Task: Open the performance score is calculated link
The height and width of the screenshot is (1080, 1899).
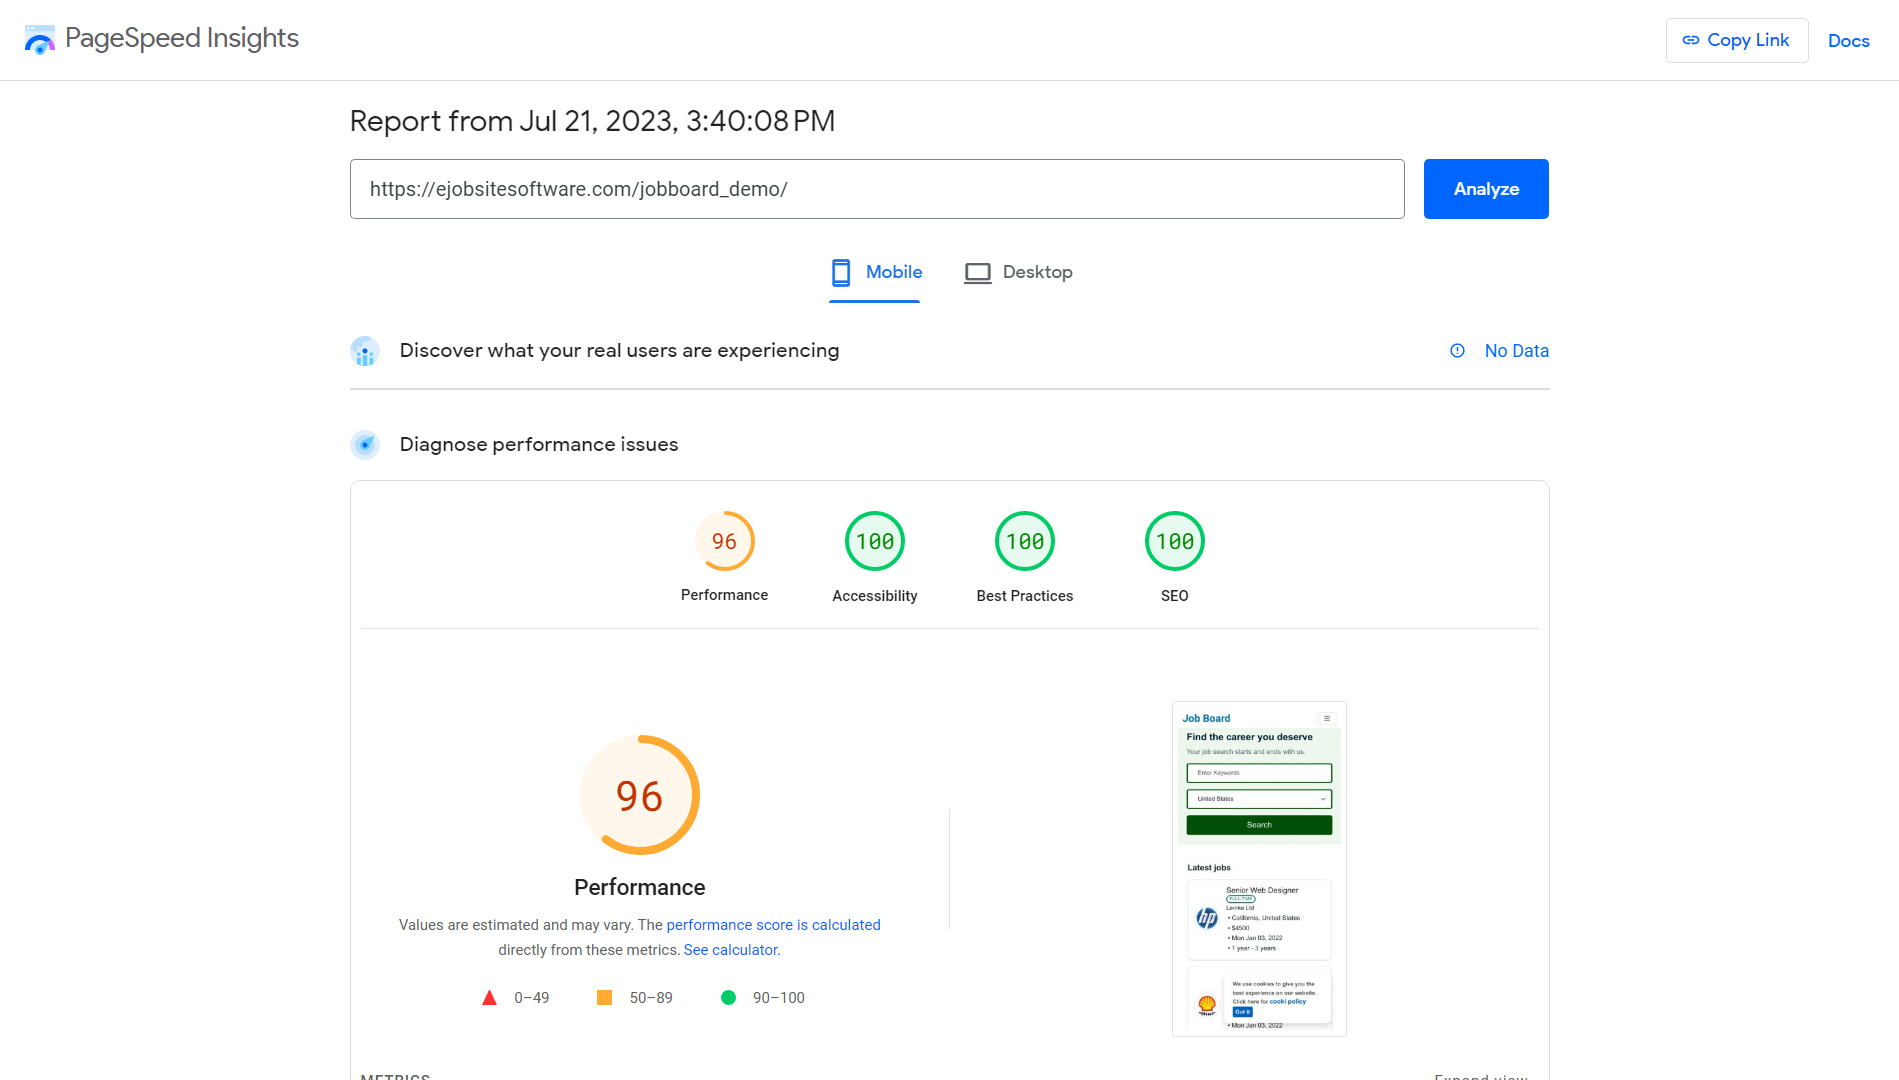Action: [772, 925]
